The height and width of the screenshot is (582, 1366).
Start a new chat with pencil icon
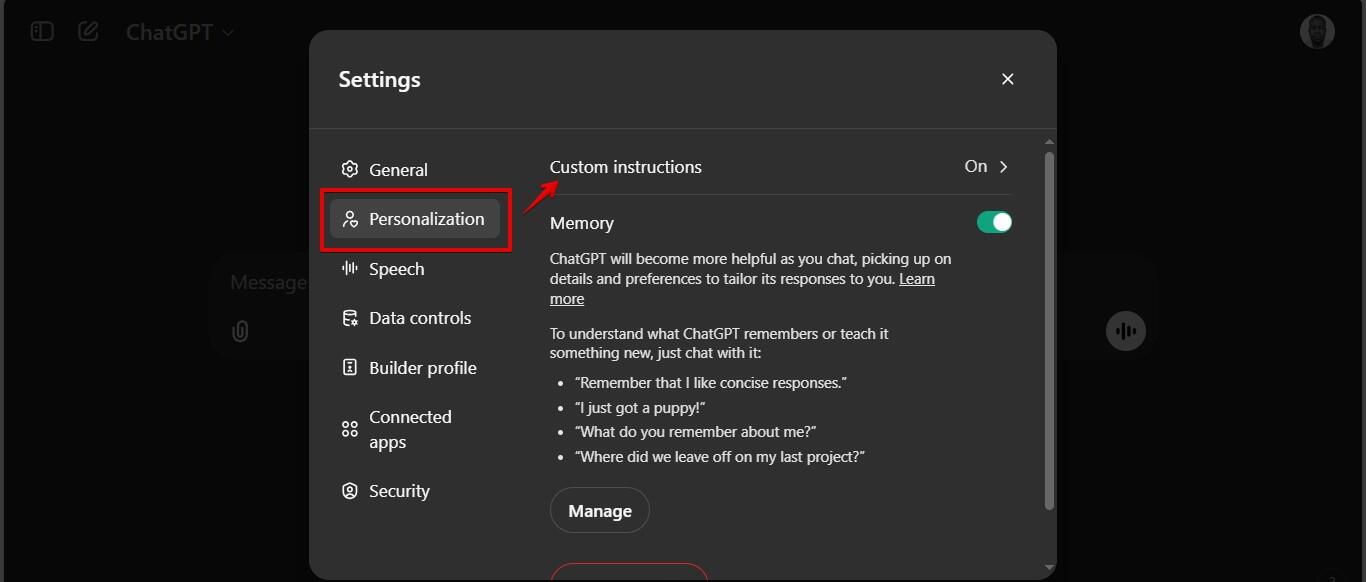click(88, 32)
